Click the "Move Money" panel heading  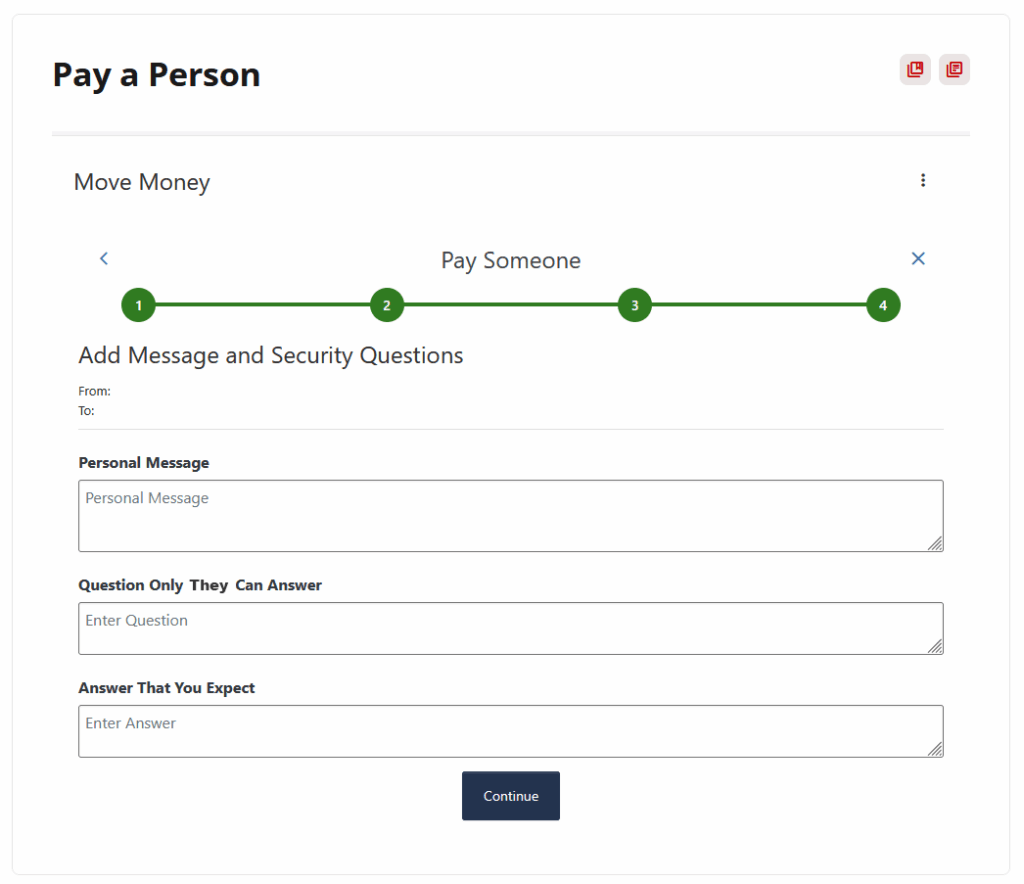(x=142, y=182)
